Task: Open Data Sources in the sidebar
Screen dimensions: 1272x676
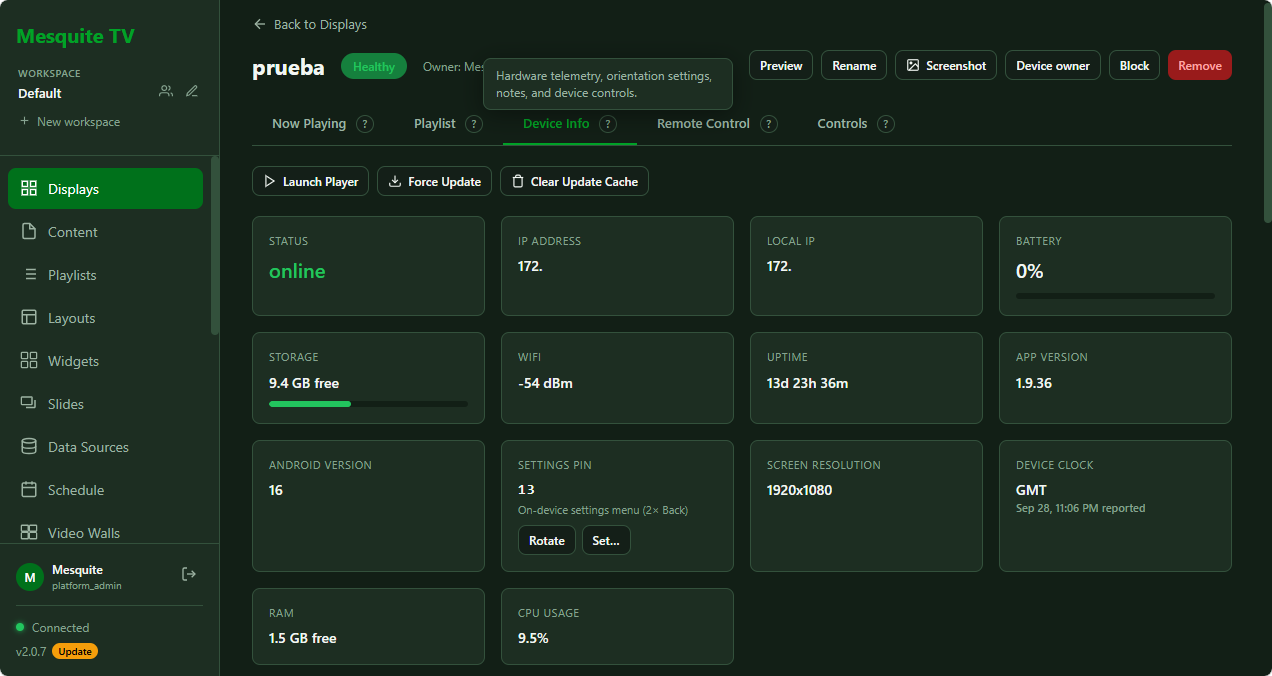Action: 105,447
